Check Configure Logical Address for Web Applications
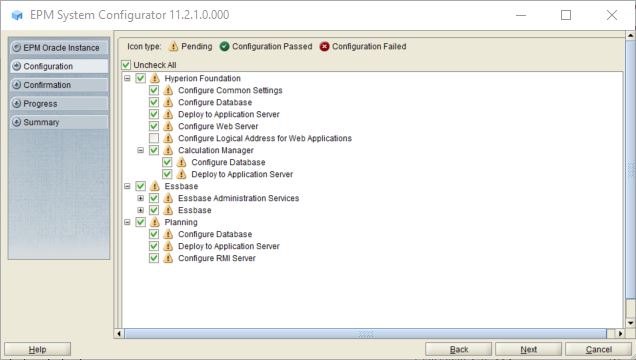The image size is (636, 360). (x=154, y=138)
